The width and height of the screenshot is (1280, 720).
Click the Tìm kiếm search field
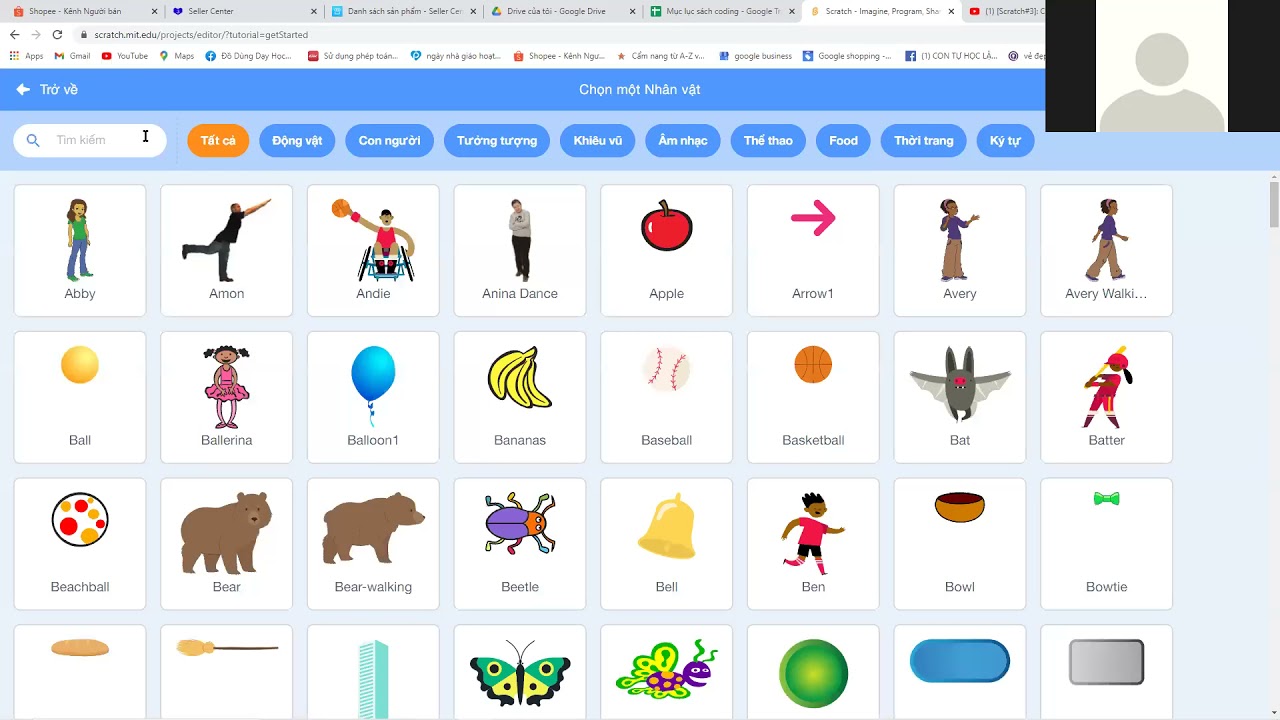click(90, 140)
